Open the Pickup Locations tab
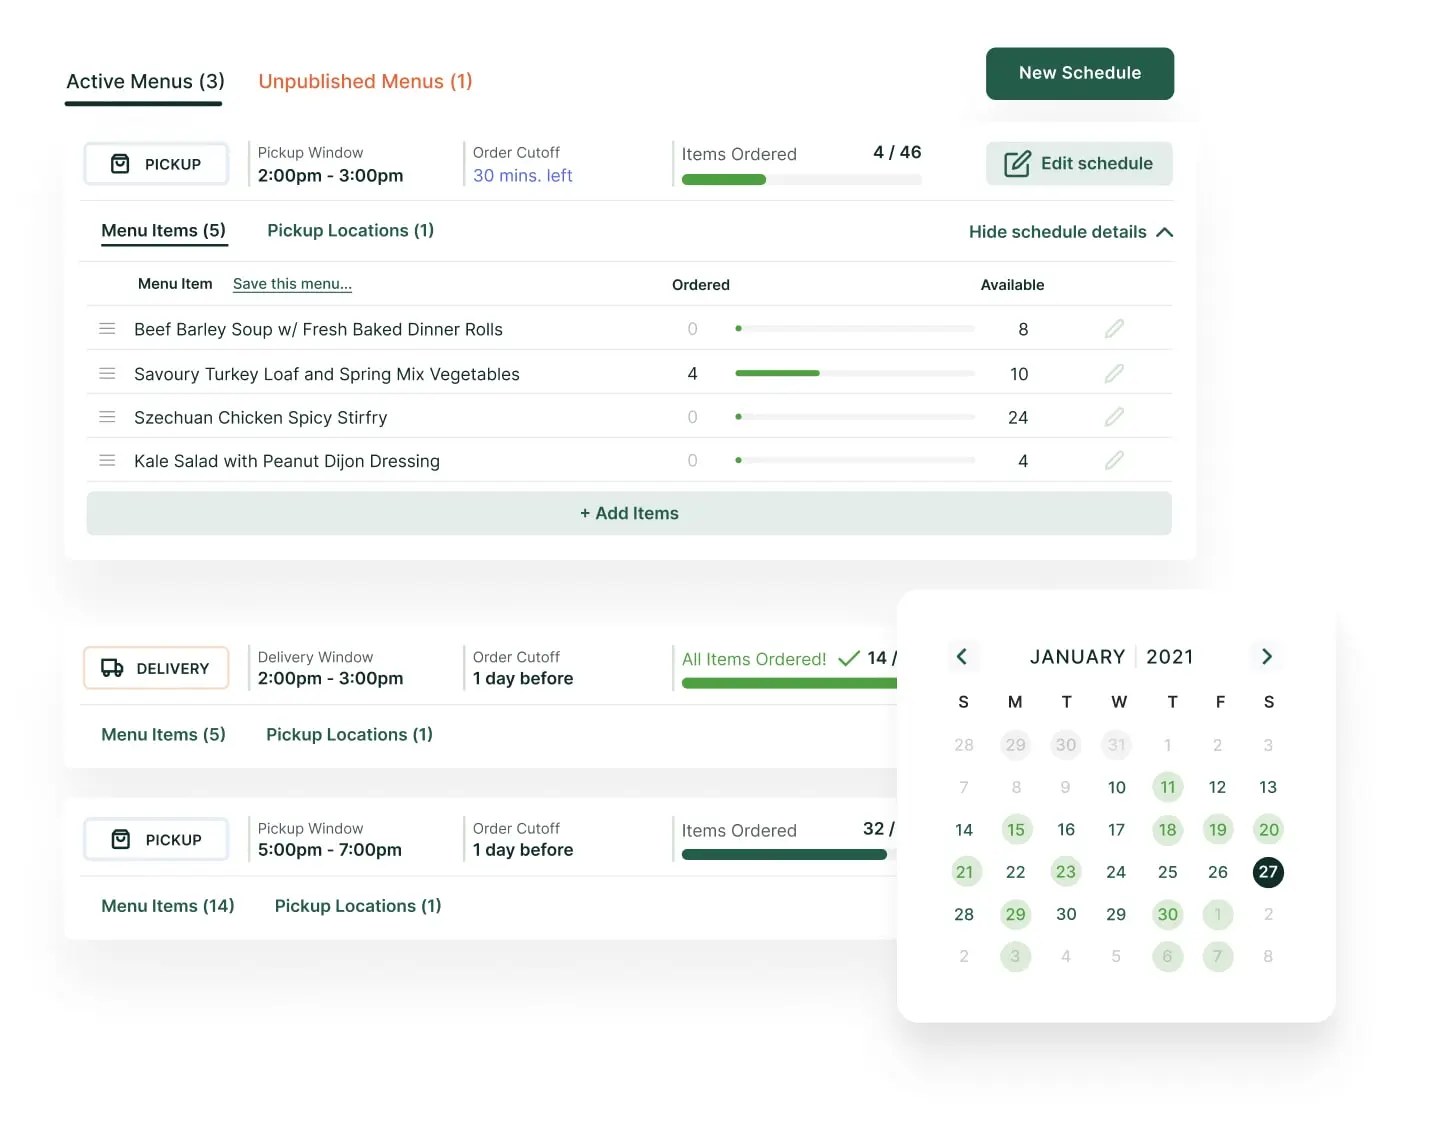 [x=350, y=230]
